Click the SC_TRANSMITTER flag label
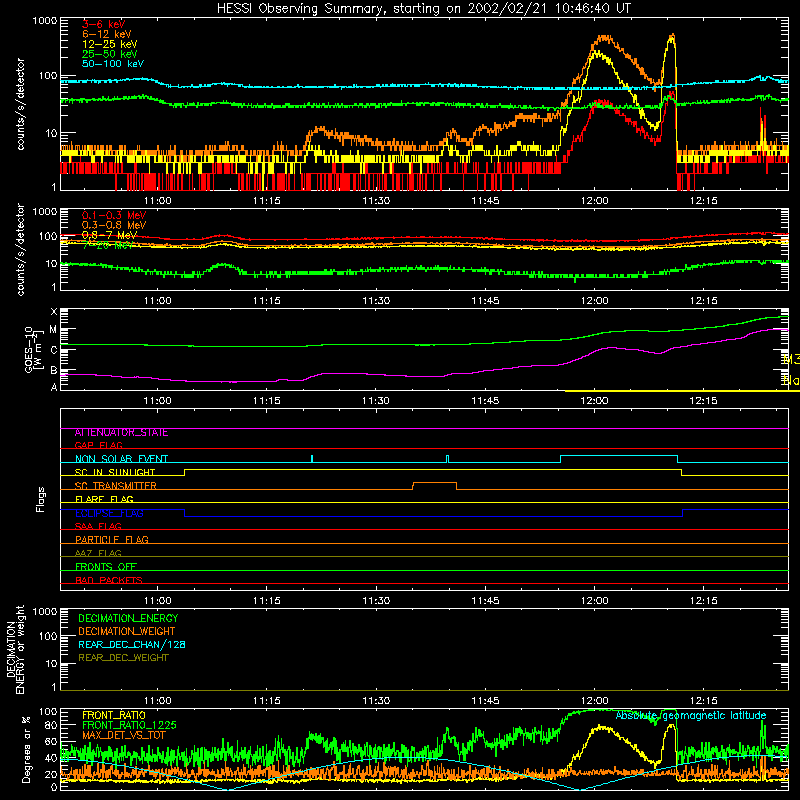The image size is (800, 800). pyautogui.click(x=115, y=486)
